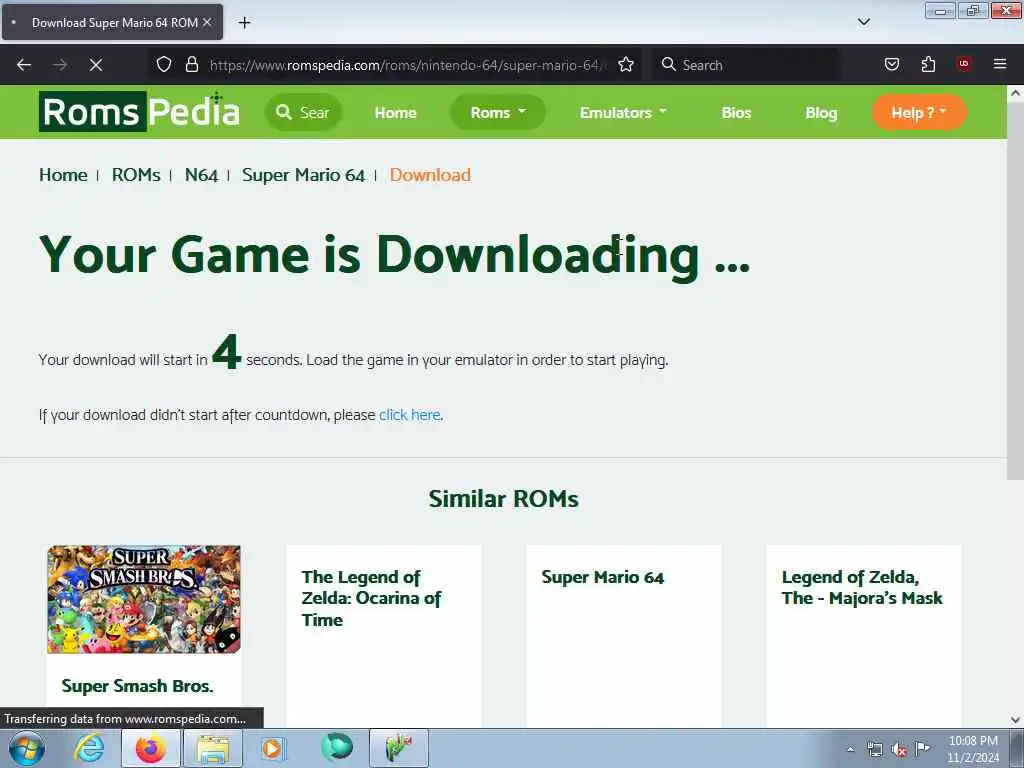Launch Windows Media Player from taskbar

(x=273, y=748)
